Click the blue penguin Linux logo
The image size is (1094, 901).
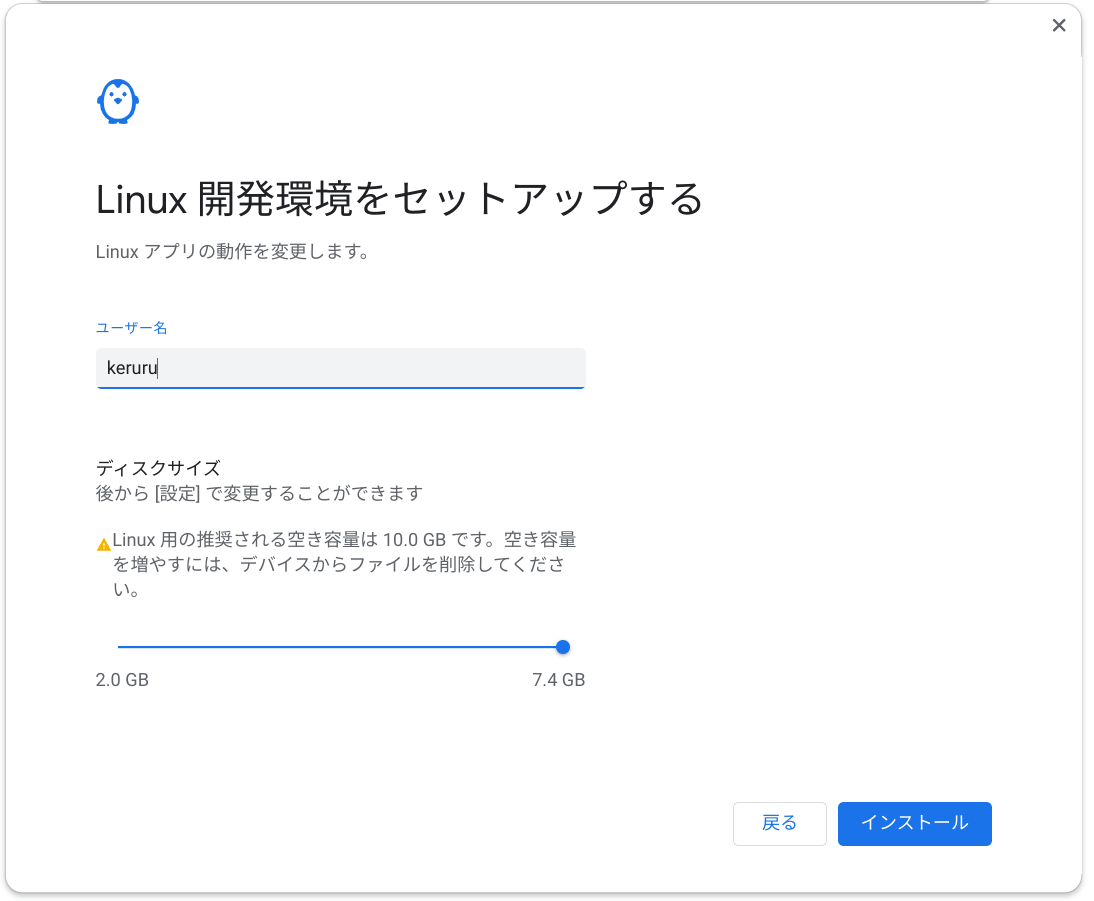(x=118, y=102)
